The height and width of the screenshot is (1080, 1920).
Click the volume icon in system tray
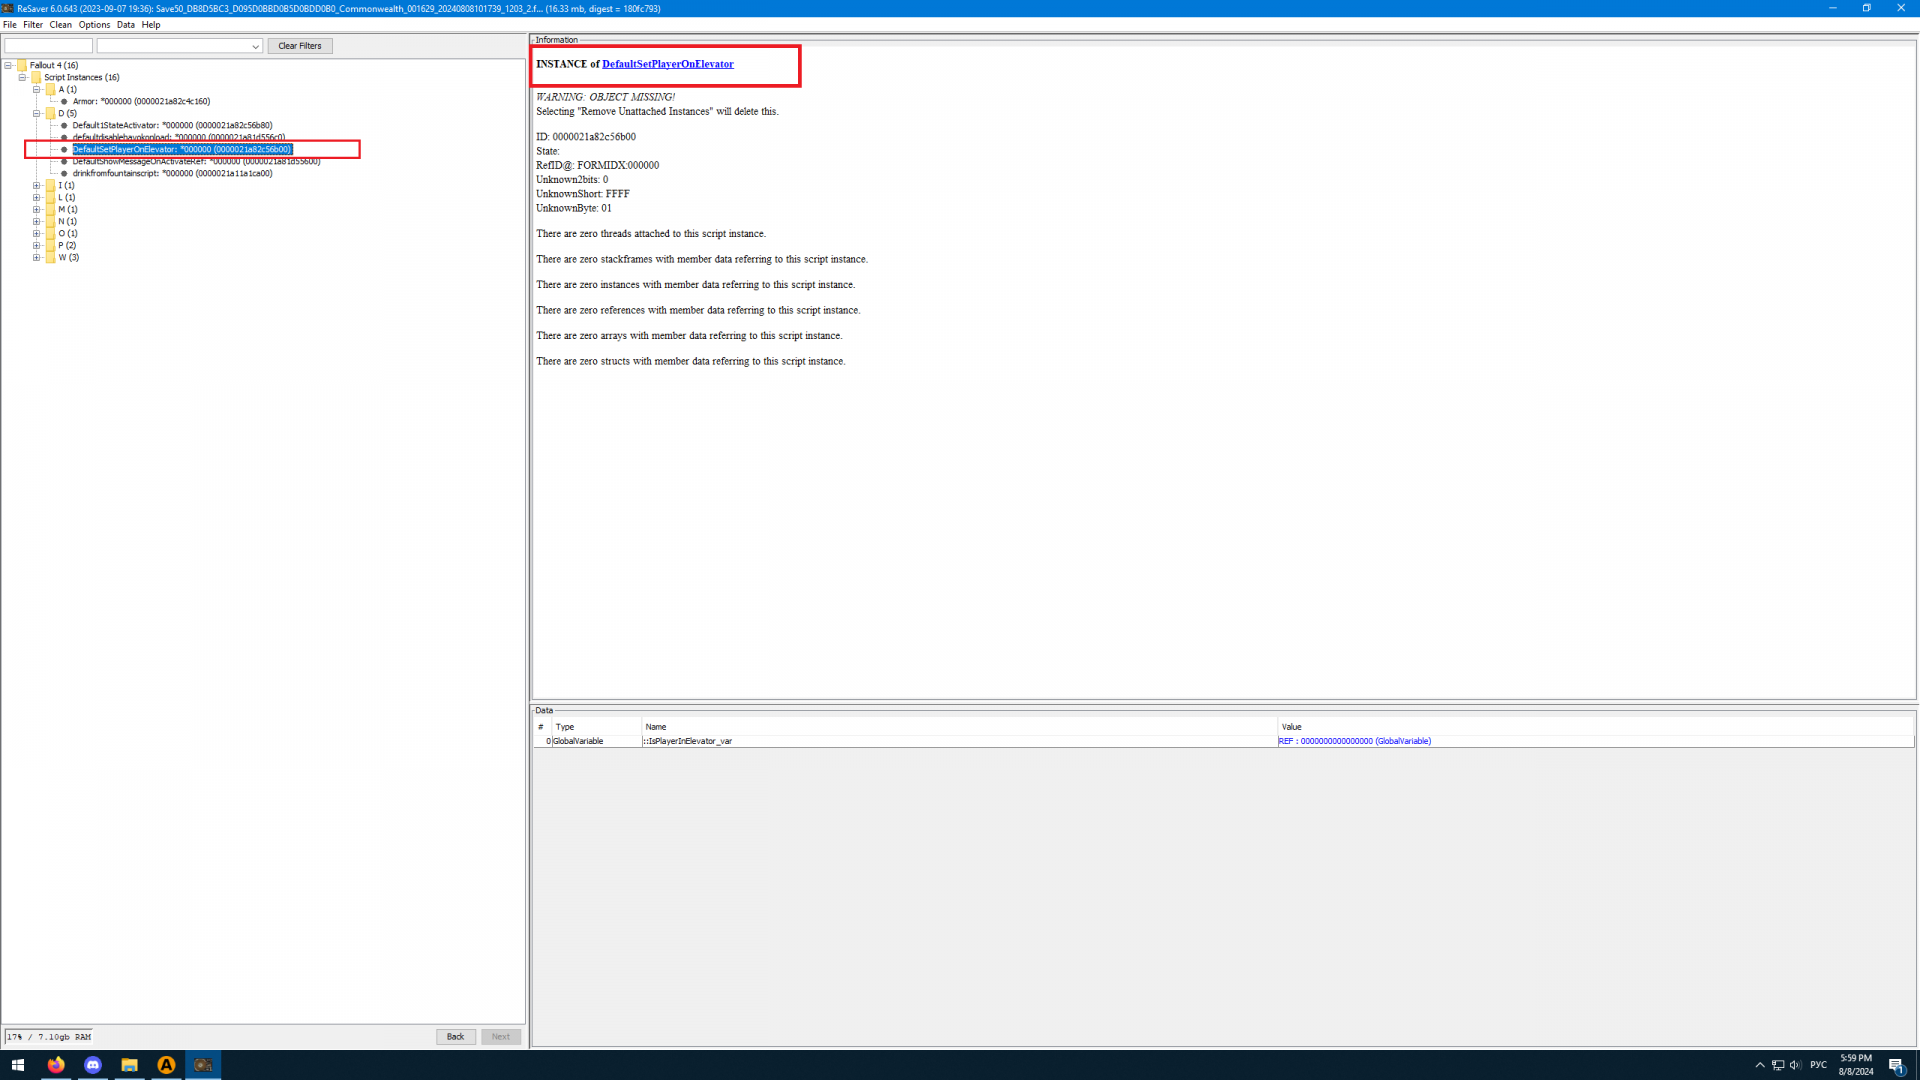1795,1065
